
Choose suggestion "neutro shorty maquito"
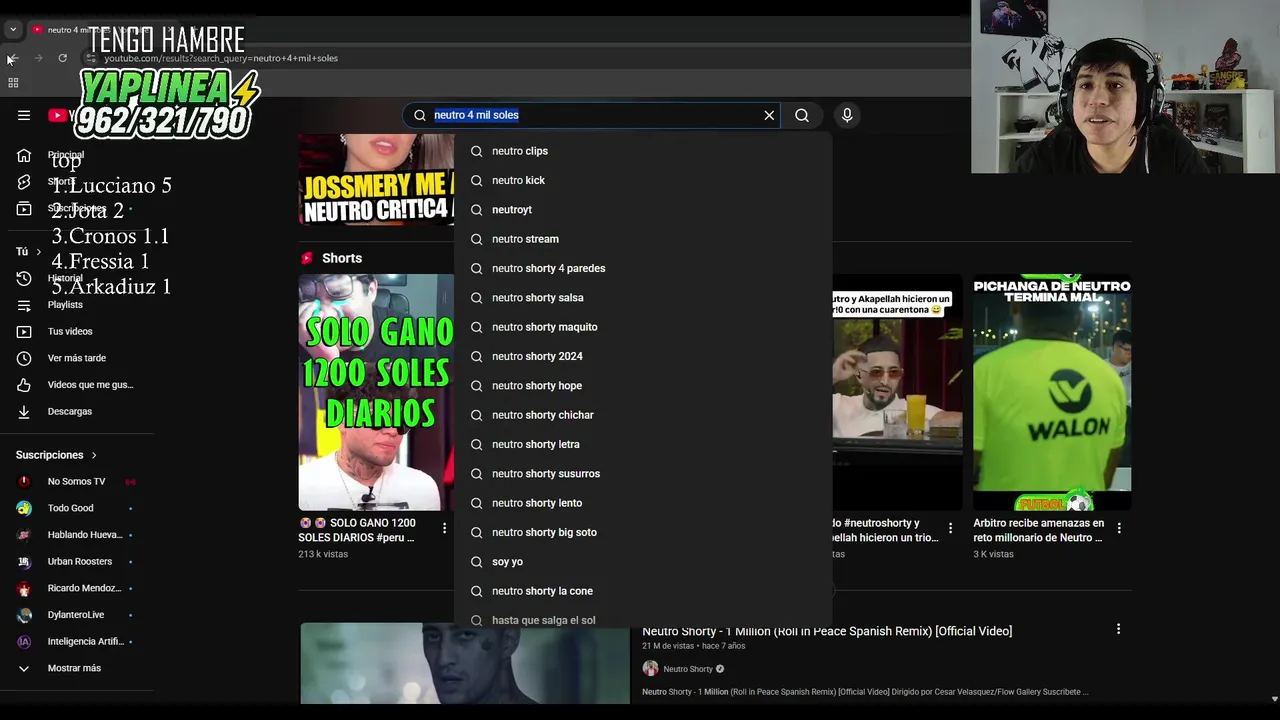(x=643, y=327)
